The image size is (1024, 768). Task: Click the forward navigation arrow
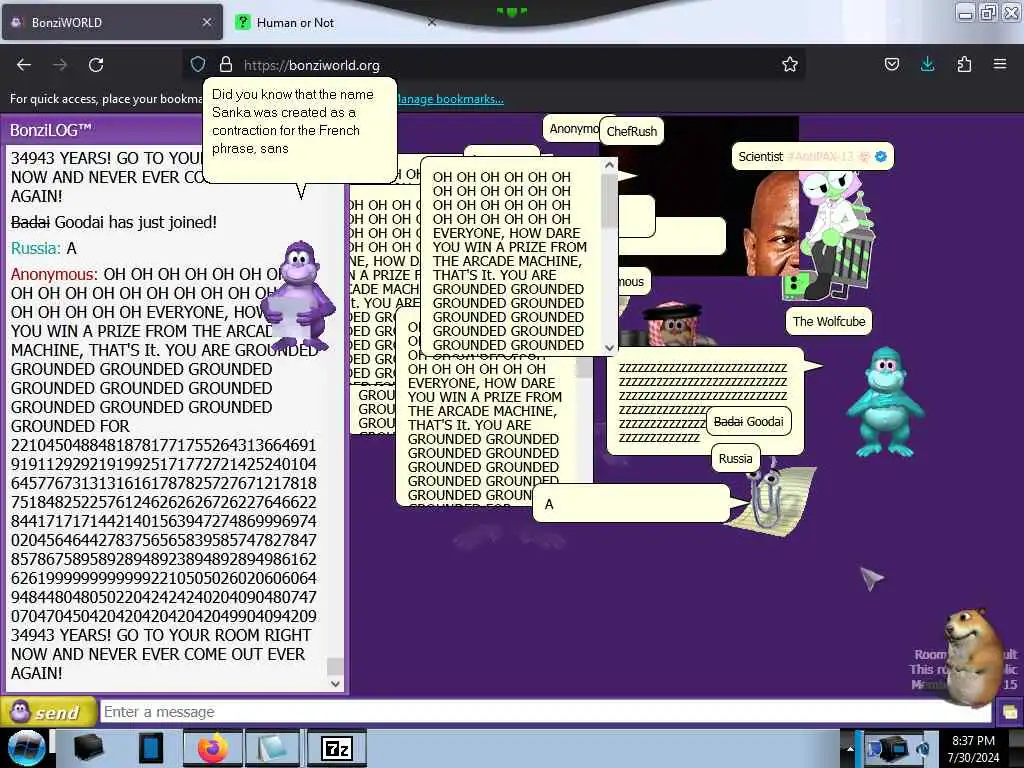coord(60,65)
